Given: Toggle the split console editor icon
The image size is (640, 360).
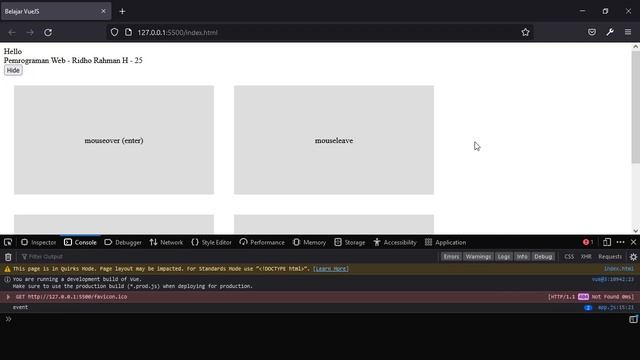Looking at the screenshot, I should [633, 319].
